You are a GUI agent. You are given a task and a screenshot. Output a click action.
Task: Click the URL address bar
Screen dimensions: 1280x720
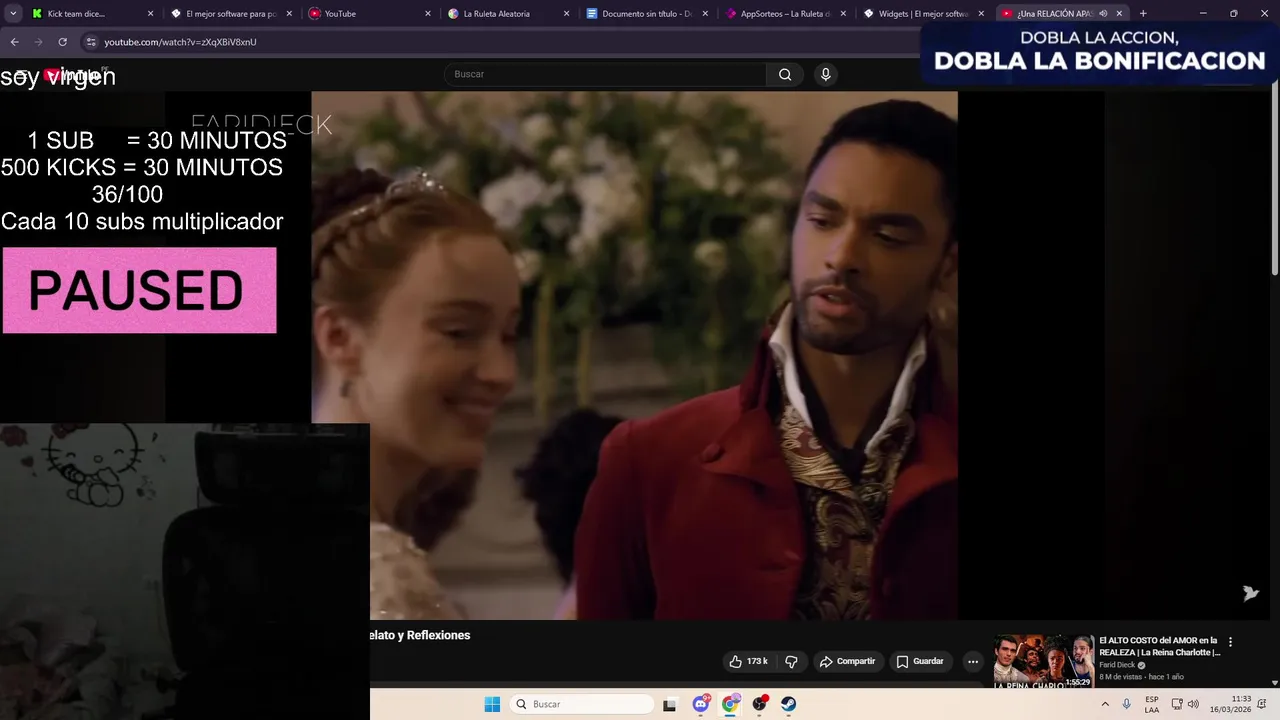tap(500, 42)
